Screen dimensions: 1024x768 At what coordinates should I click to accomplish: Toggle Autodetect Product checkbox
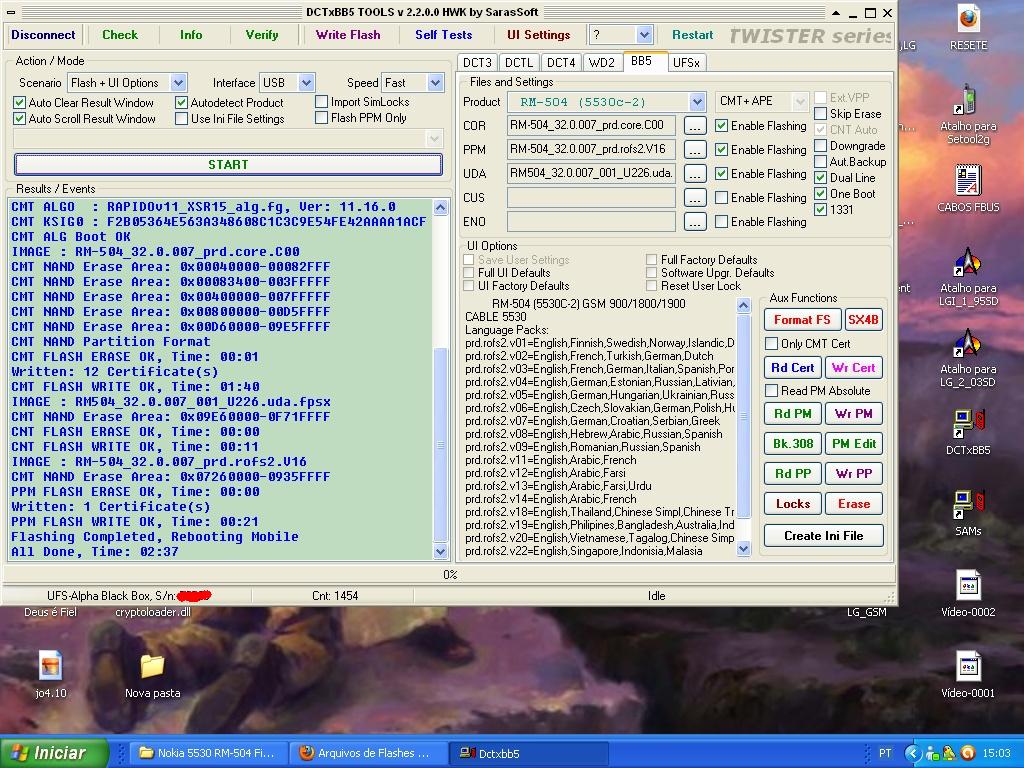(182, 103)
